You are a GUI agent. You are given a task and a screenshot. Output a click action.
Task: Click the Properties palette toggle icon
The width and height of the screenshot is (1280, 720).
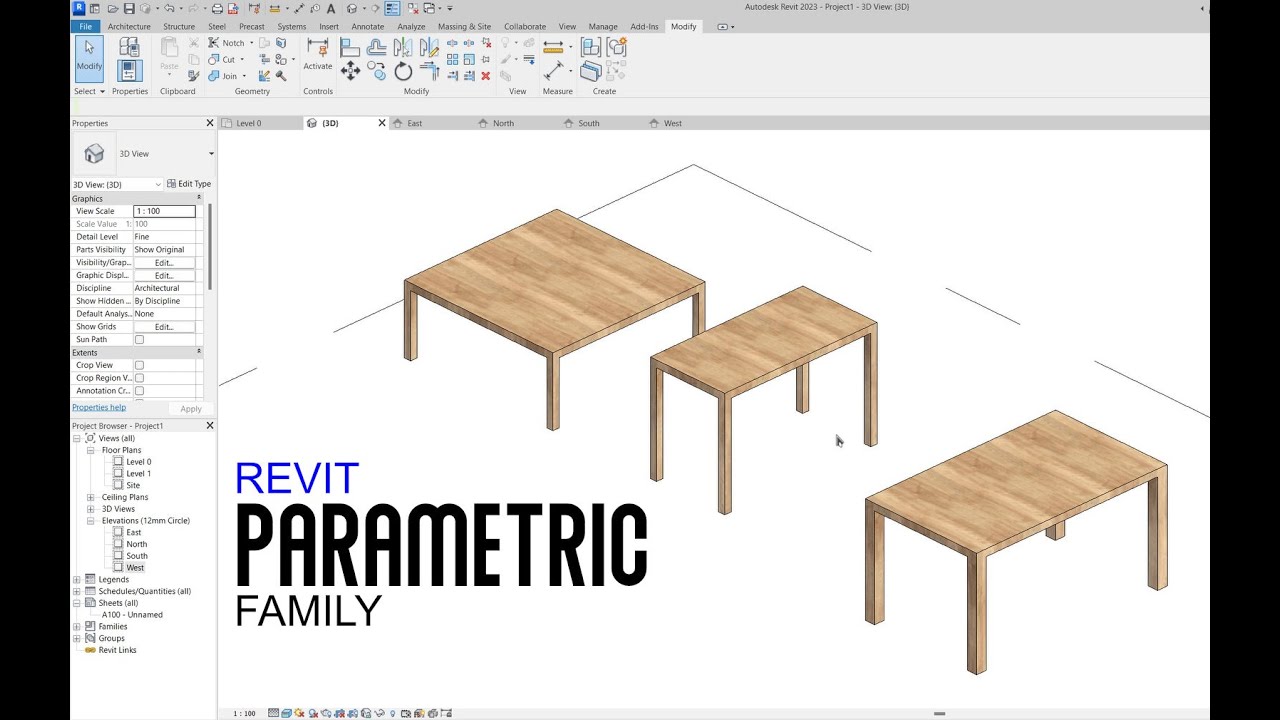pos(129,70)
